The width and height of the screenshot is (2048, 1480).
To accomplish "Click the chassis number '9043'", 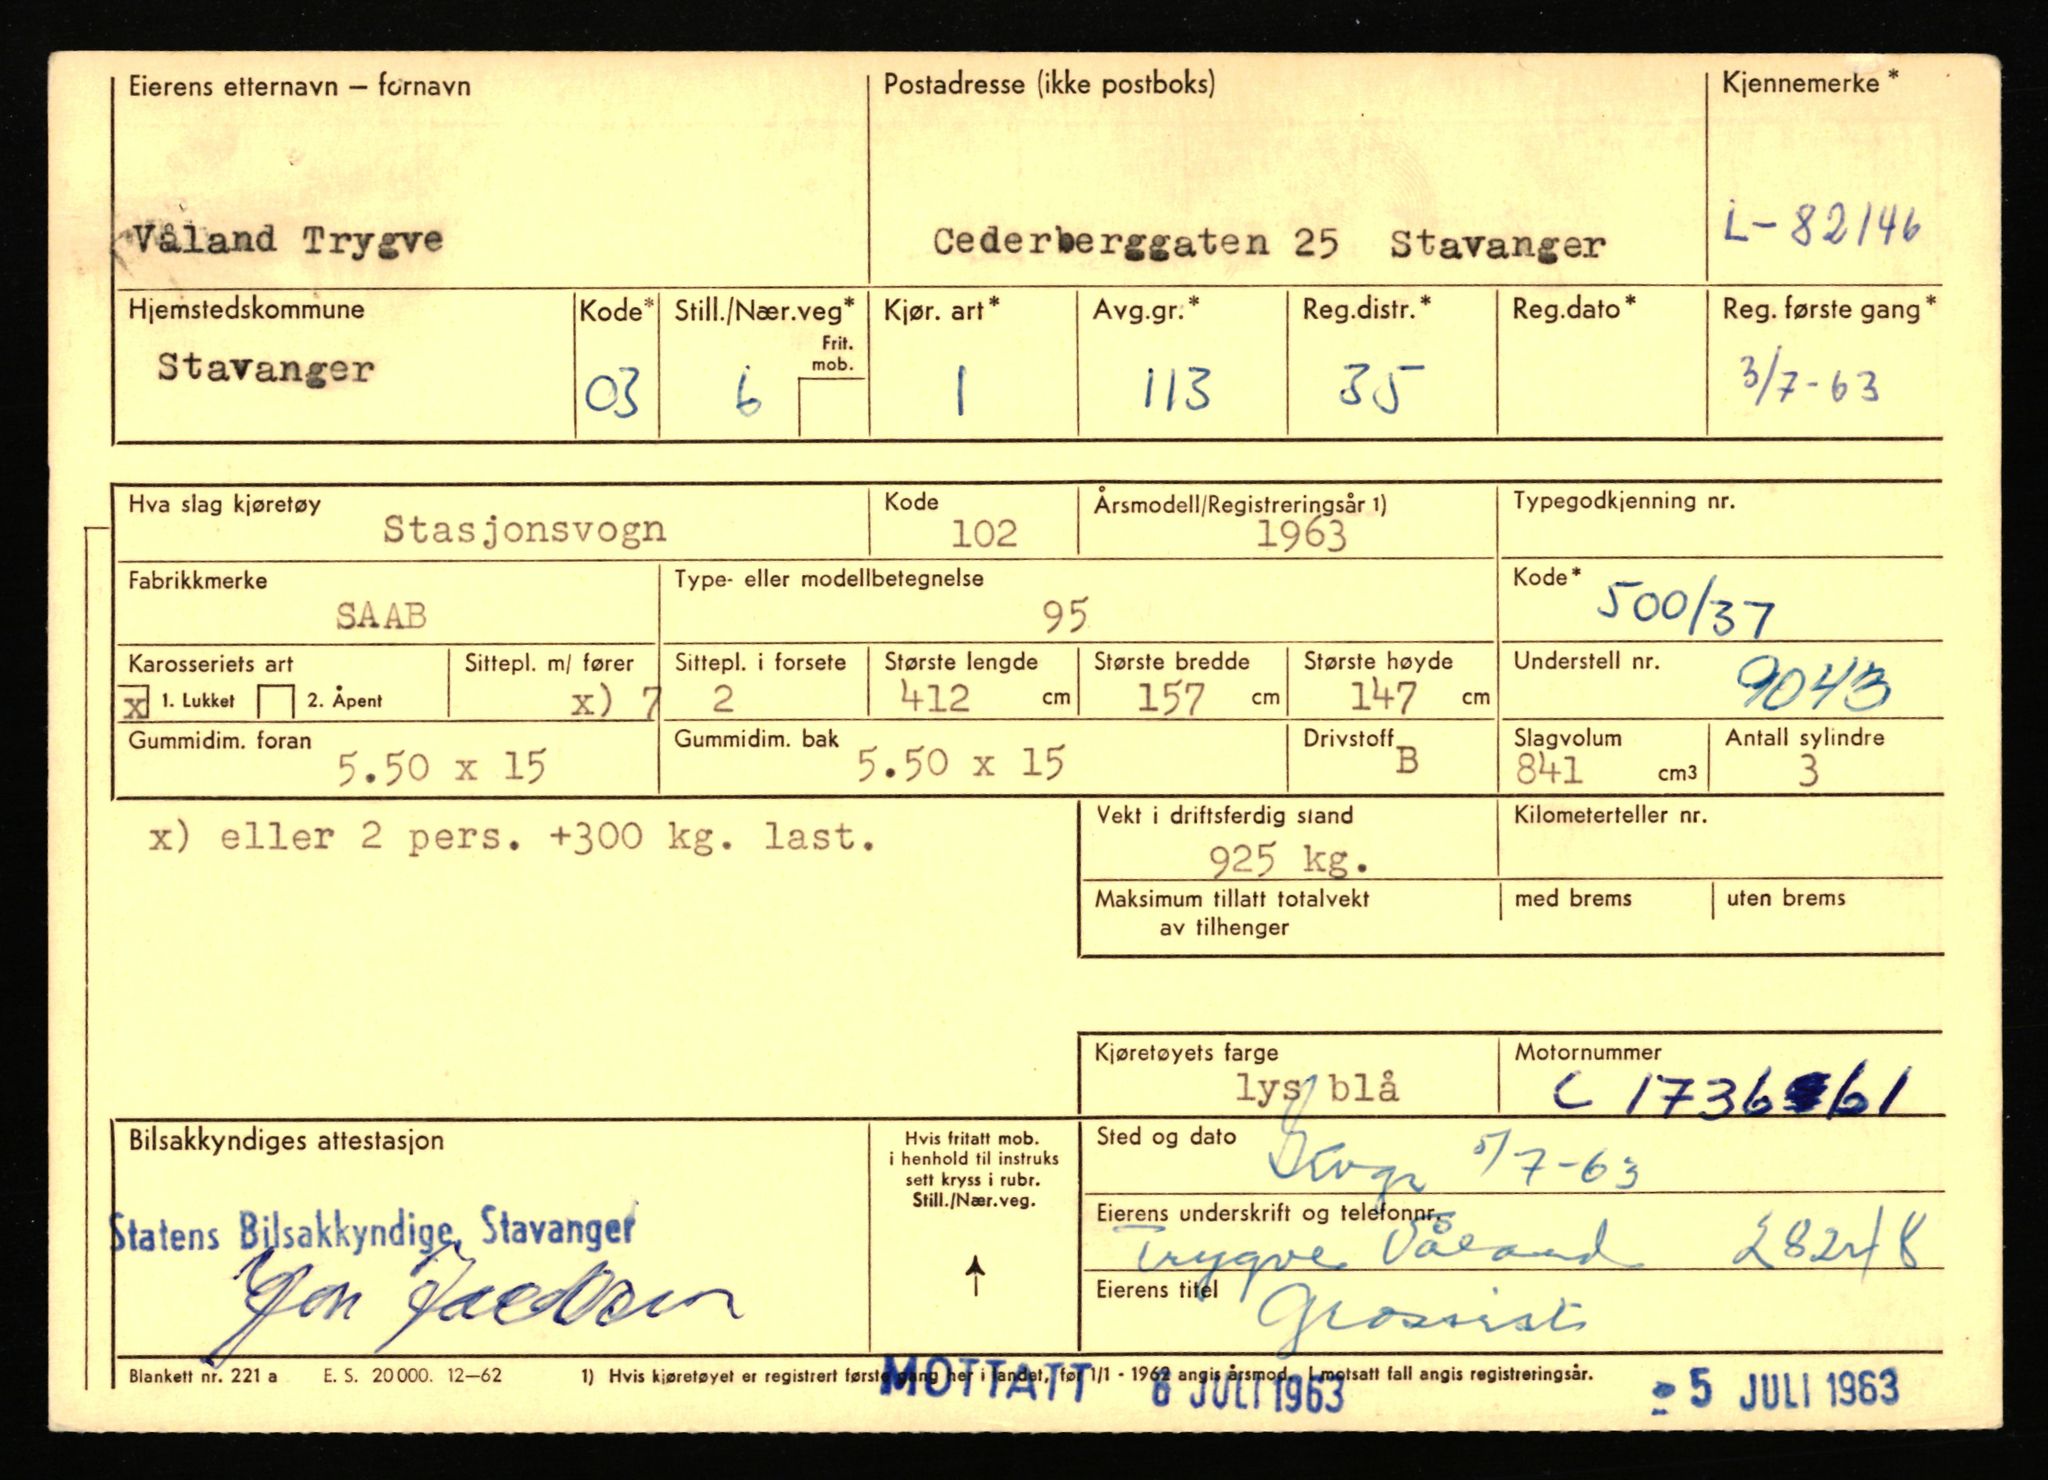I will click(1812, 685).
